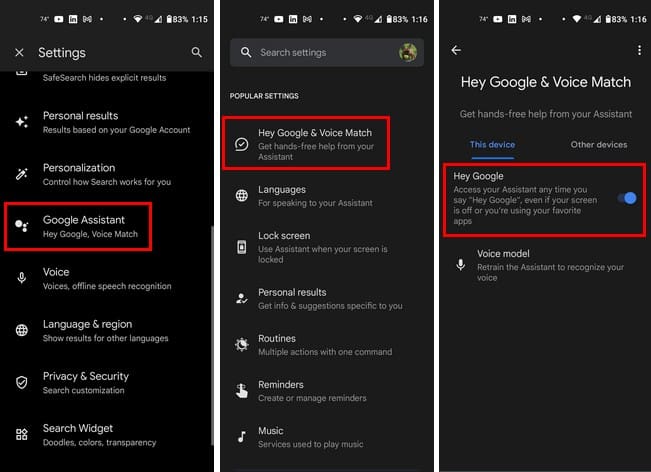Click the Google Assistant dots icon
Screen dimensions: 651x472
pos(22,226)
